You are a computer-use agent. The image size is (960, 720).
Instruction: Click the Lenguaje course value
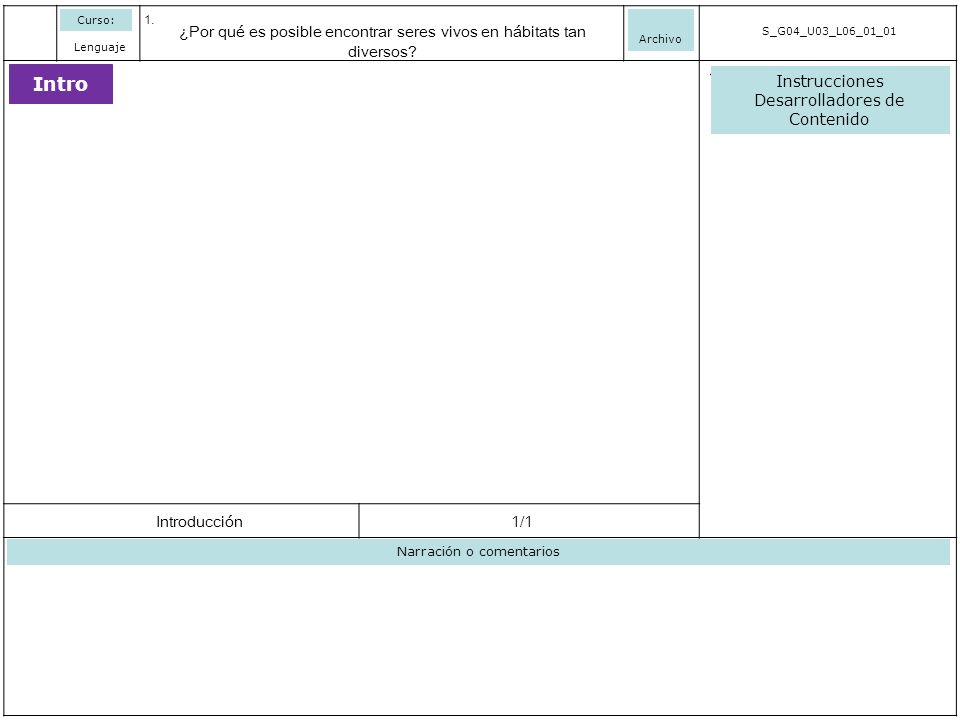[x=99, y=47]
